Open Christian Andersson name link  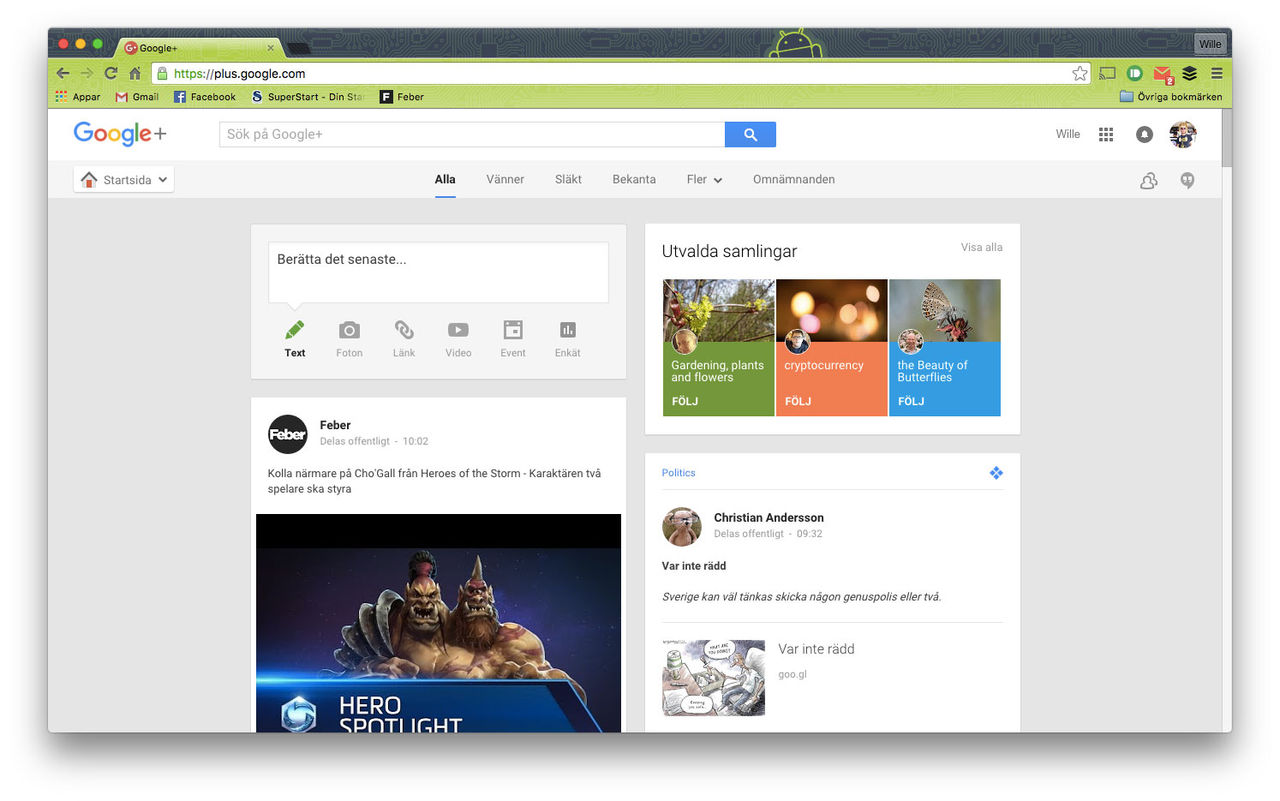tap(769, 518)
